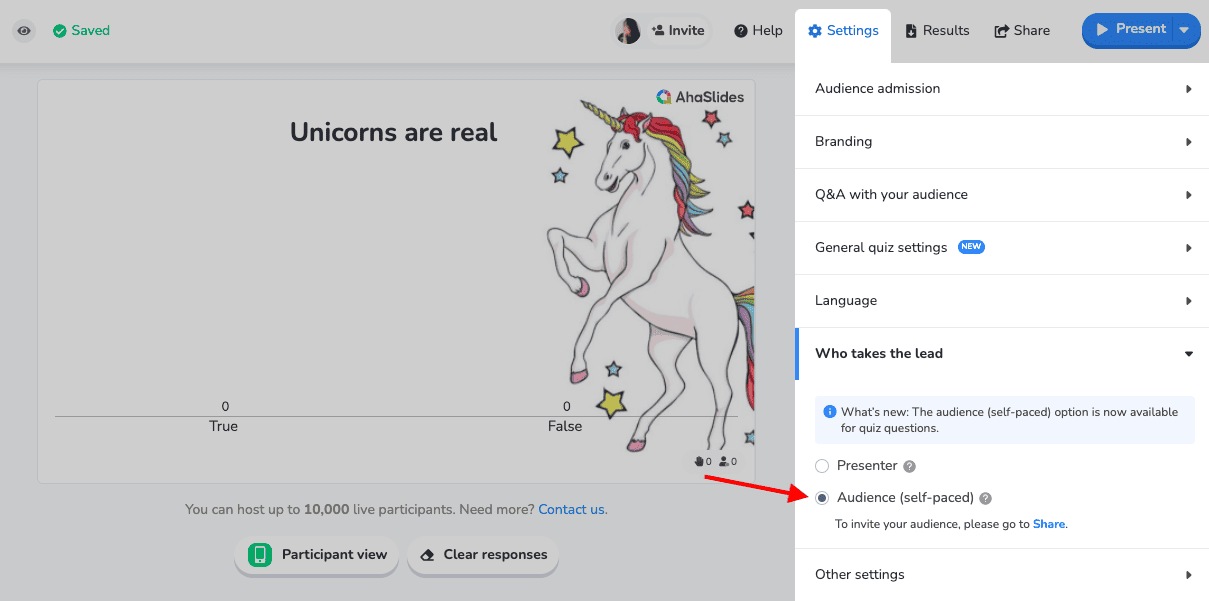
Task: Click the What's new notice text
Action: click(1009, 420)
